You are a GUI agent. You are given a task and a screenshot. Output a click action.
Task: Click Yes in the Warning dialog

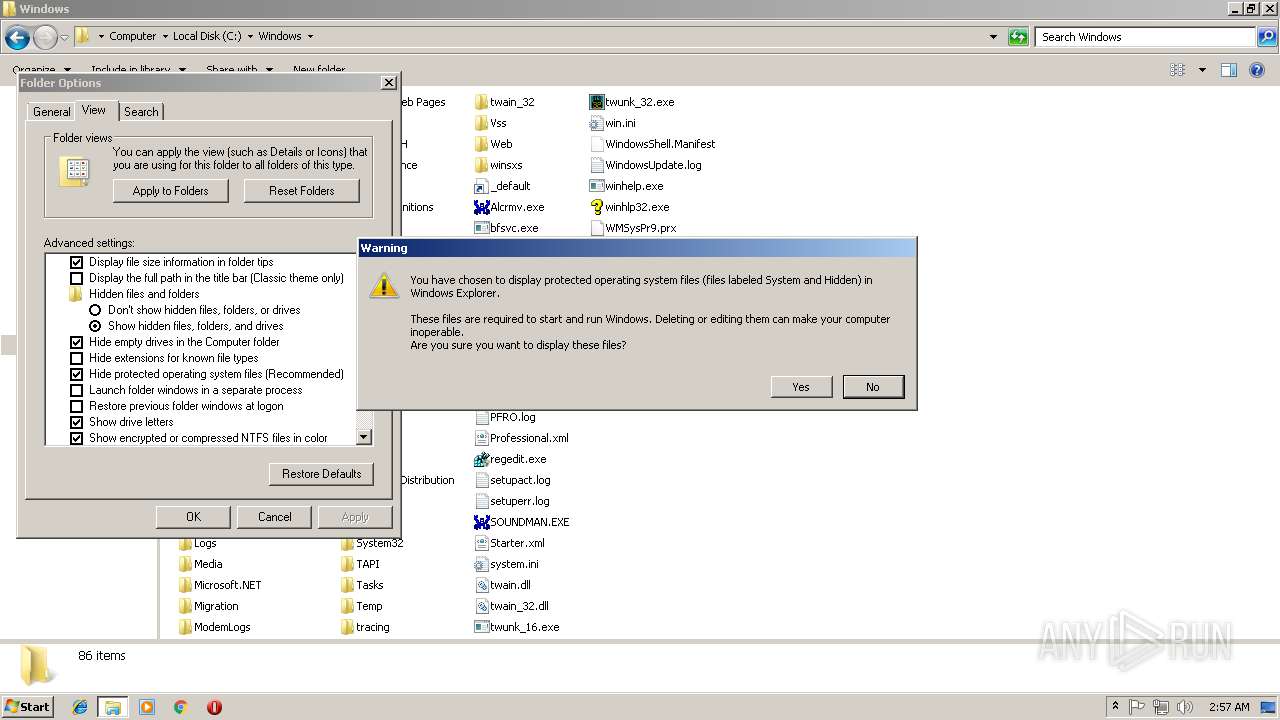click(x=801, y=387)
